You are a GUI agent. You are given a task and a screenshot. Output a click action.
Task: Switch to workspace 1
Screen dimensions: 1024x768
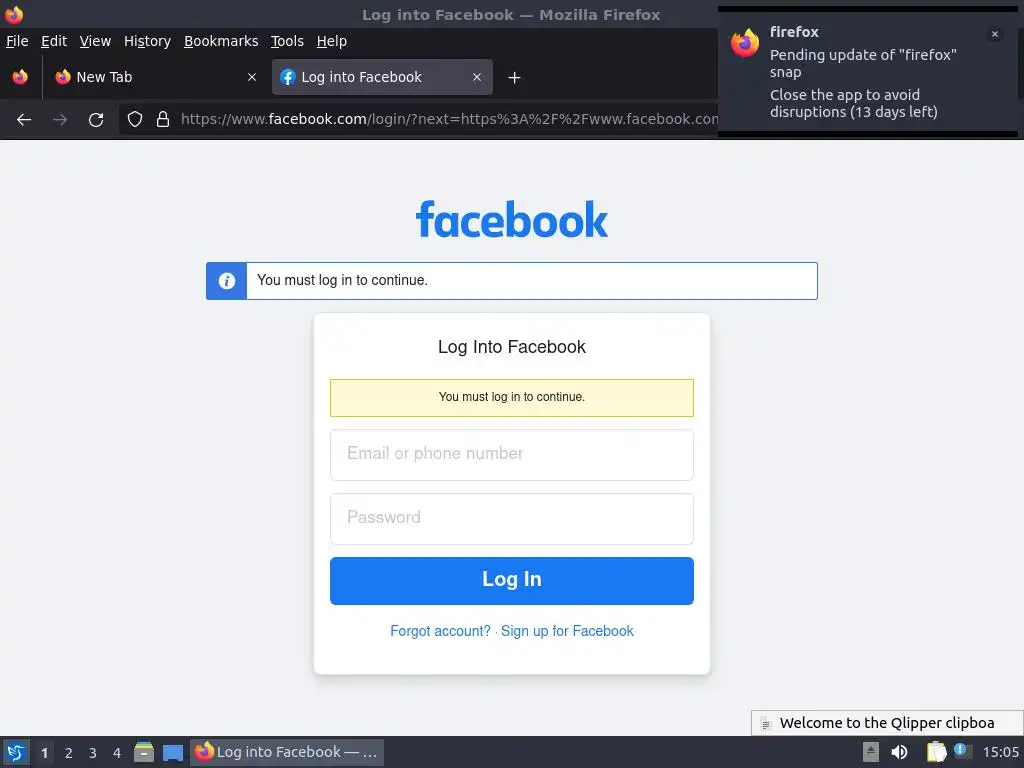44,753
